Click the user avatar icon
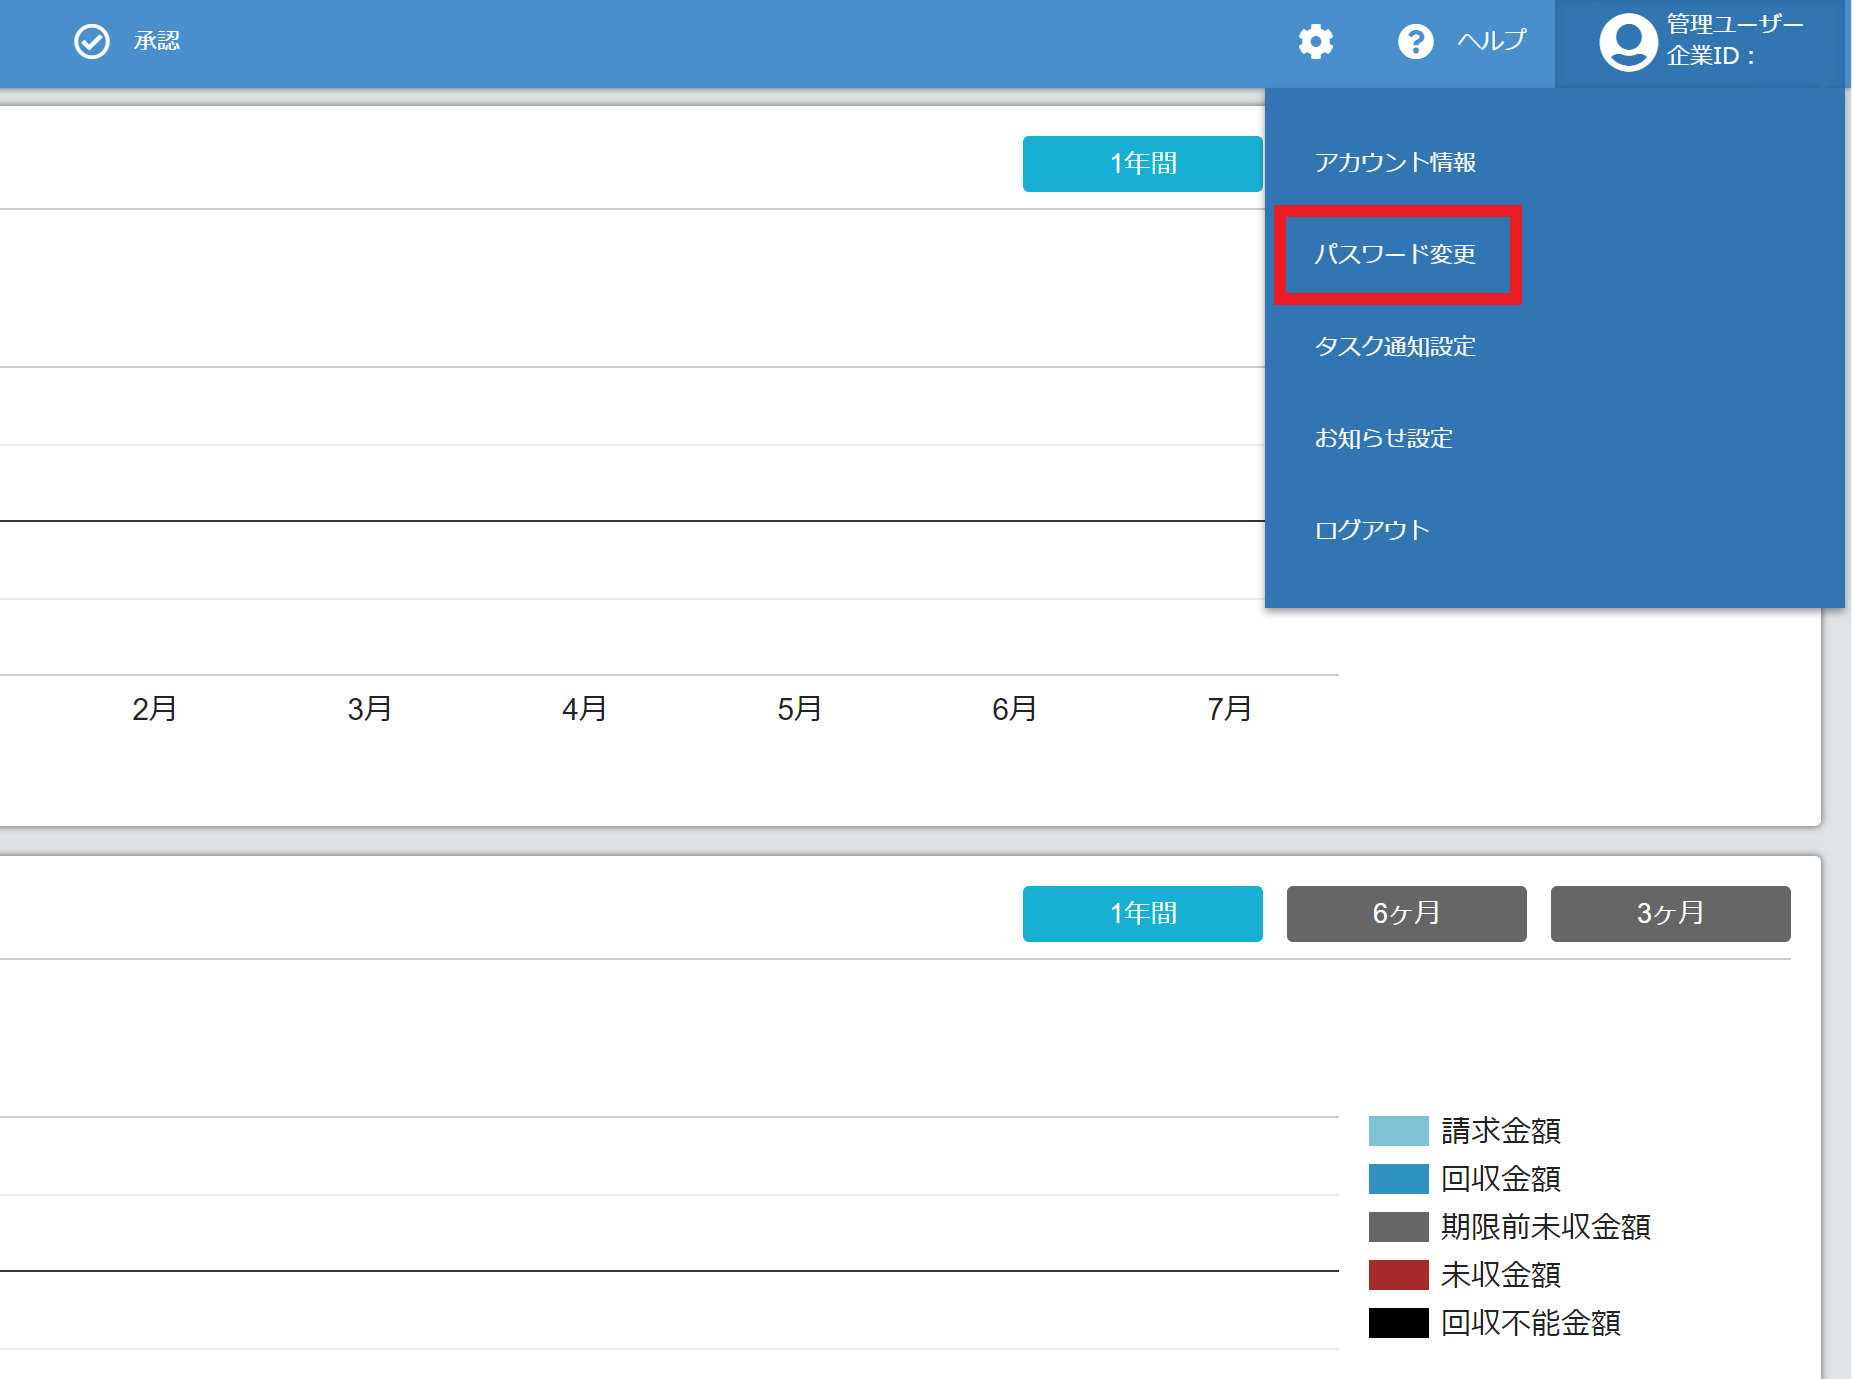Screen dimensions: 1852x1379 point(1628,42)
